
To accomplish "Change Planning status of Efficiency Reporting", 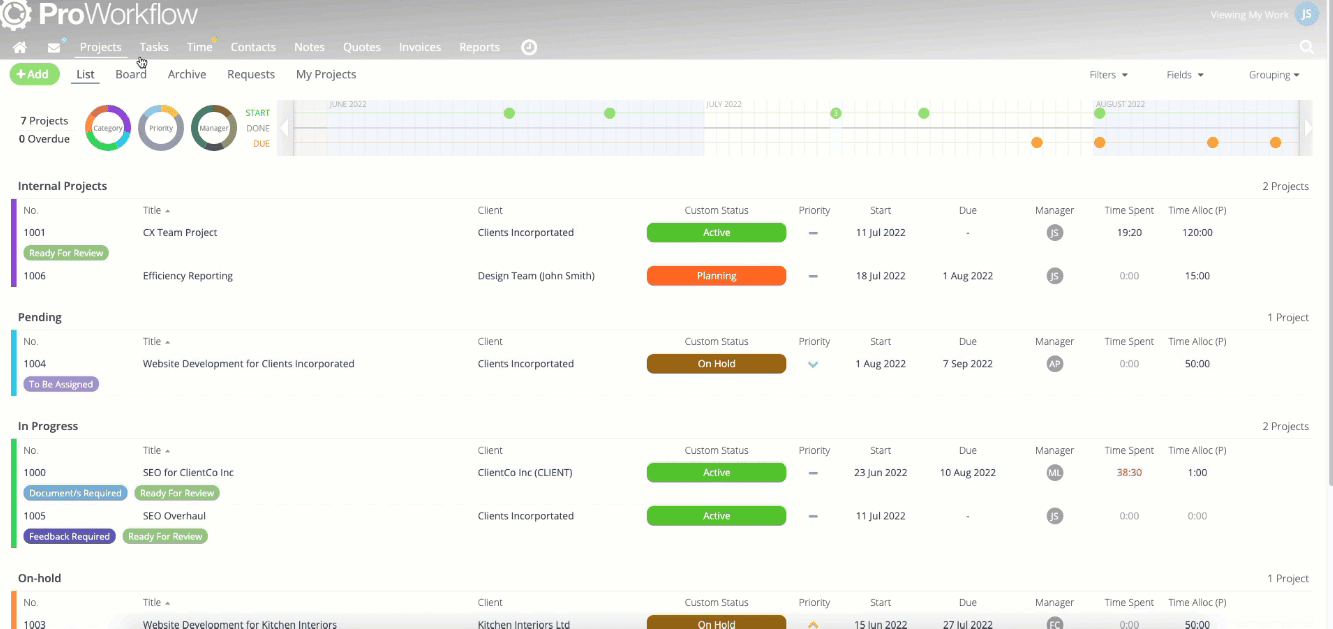I will [716, 276].
